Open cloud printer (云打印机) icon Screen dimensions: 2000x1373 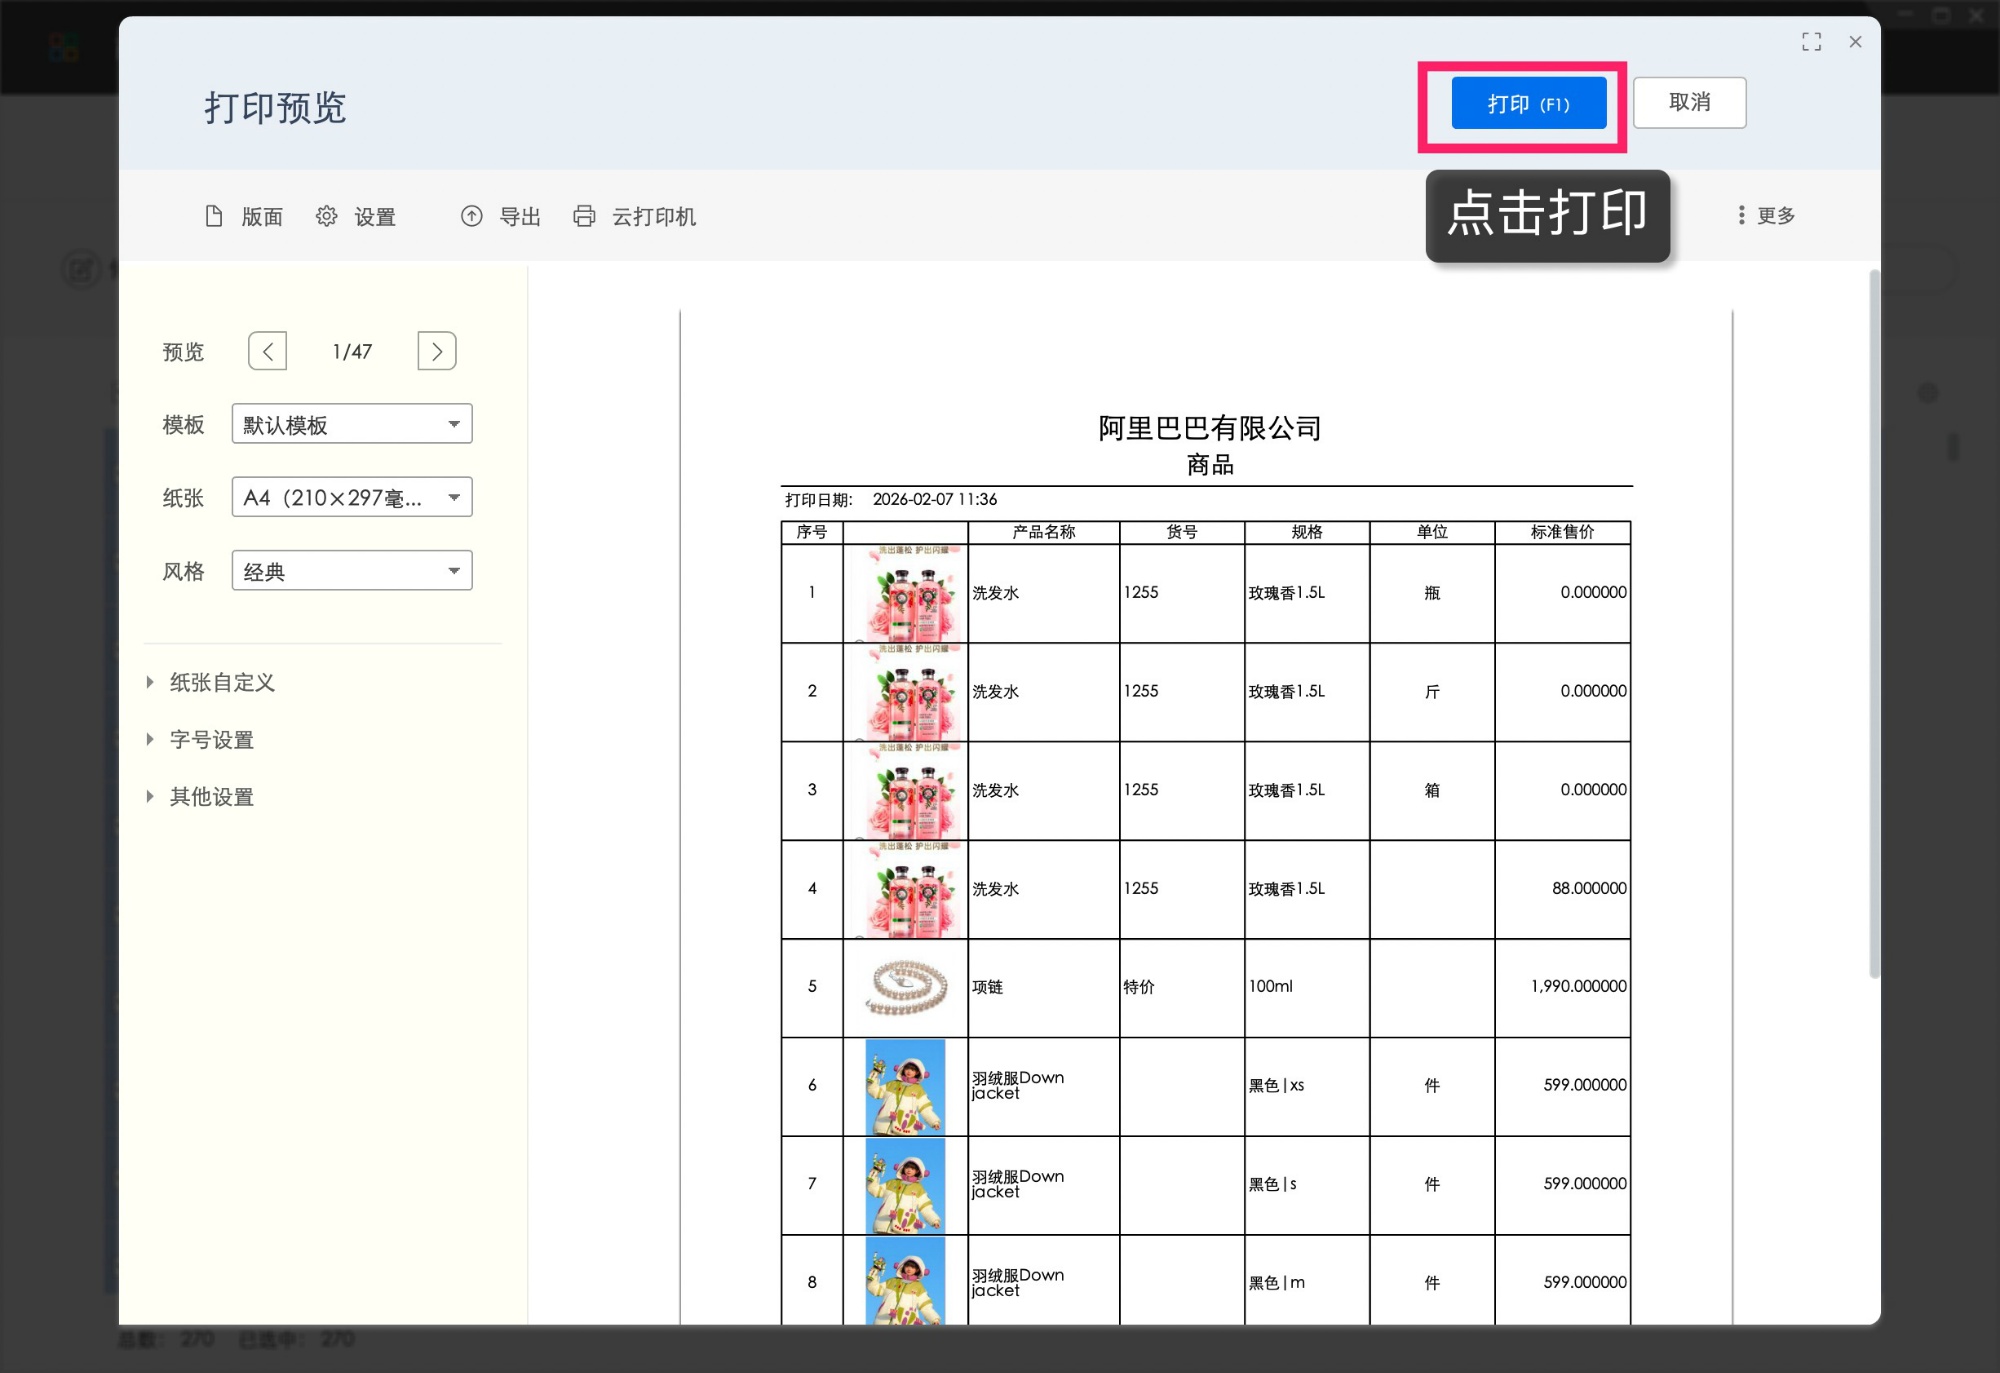coord(584,216)
